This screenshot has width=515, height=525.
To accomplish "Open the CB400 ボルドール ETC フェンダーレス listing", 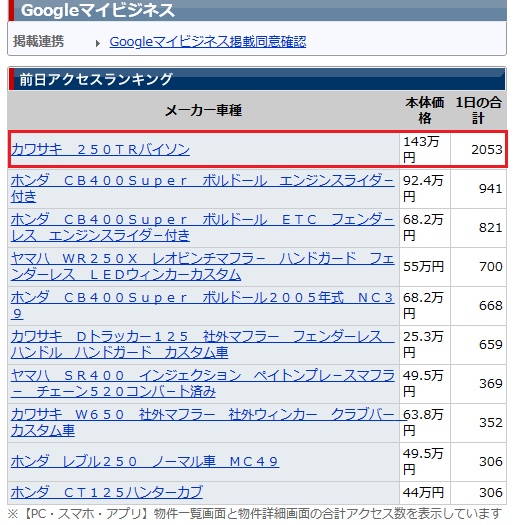I will [203, 228].
